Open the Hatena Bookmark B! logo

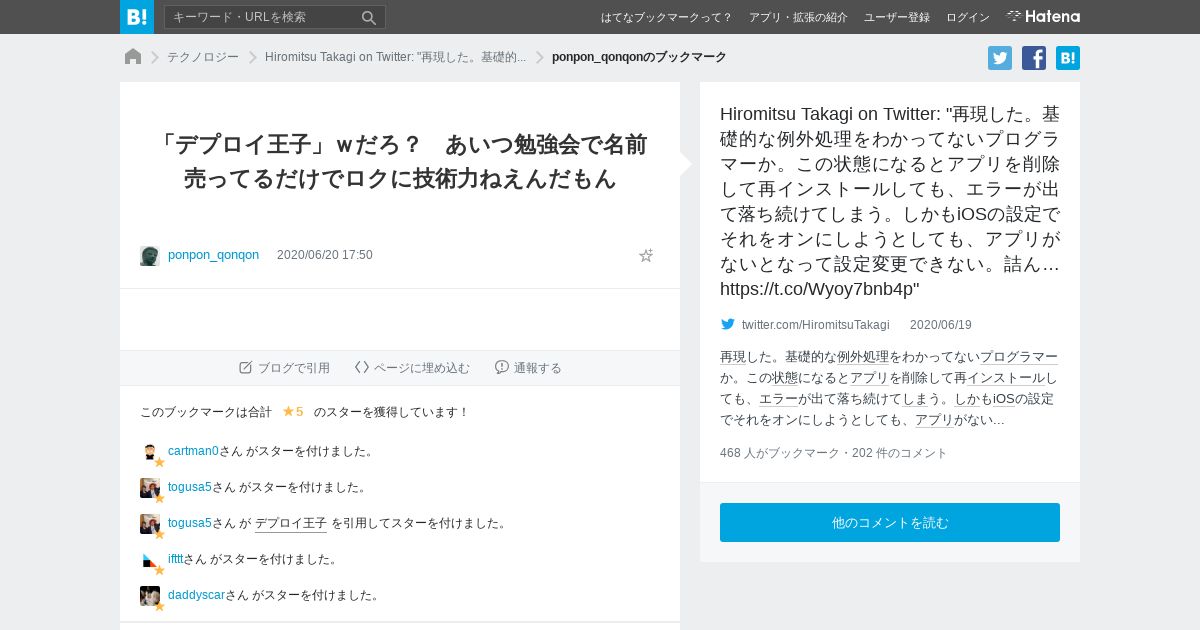point(137,17)
